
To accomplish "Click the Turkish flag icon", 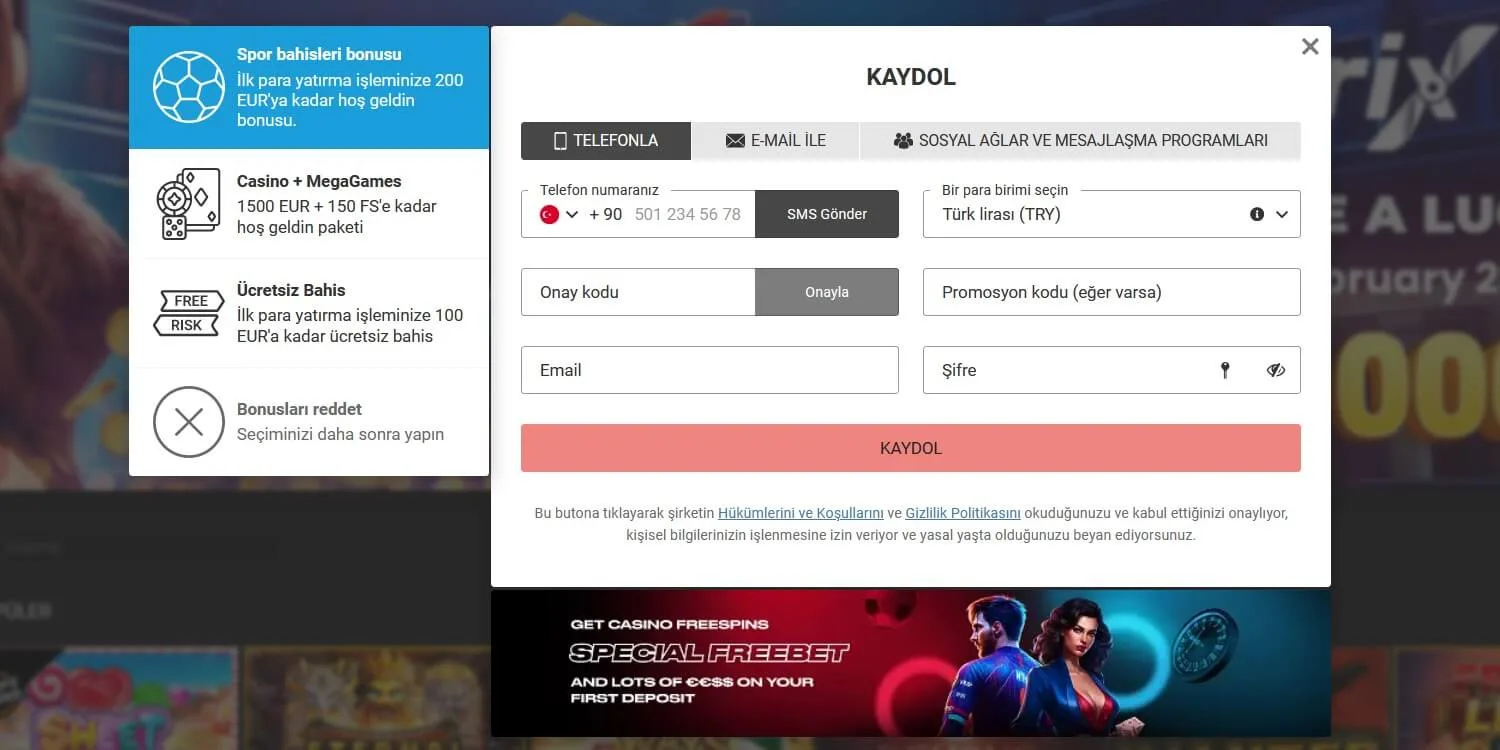I will [x=549, y=214].
